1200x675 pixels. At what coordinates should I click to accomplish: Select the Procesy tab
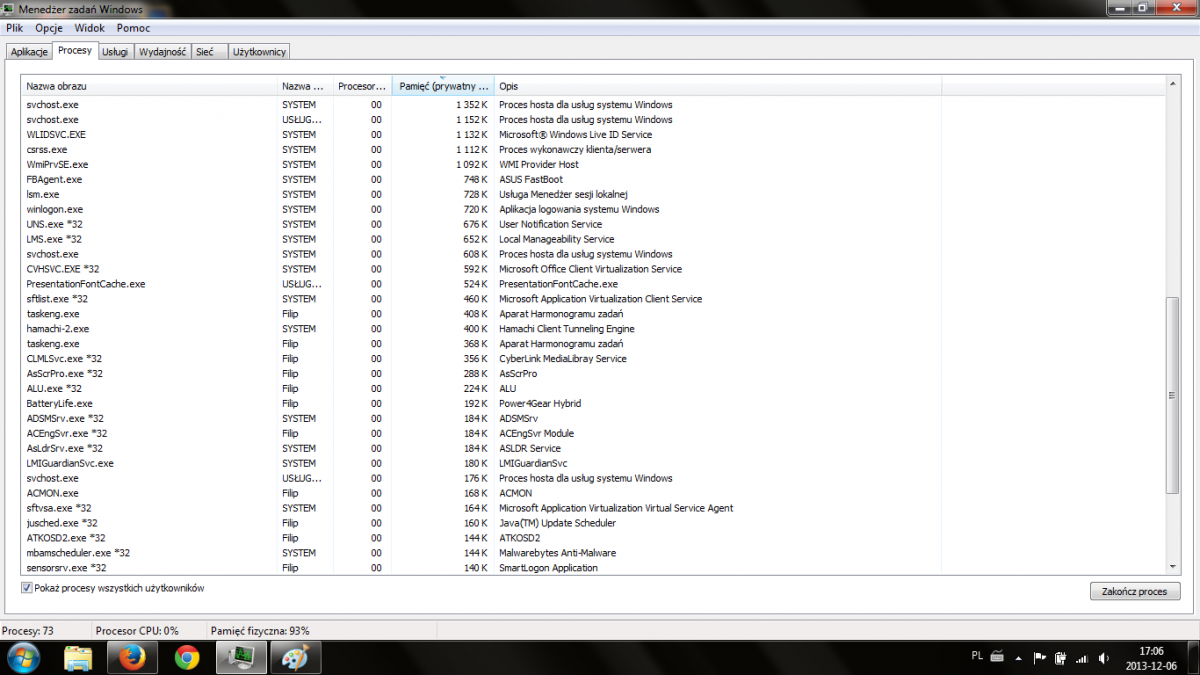click(75, 50)
